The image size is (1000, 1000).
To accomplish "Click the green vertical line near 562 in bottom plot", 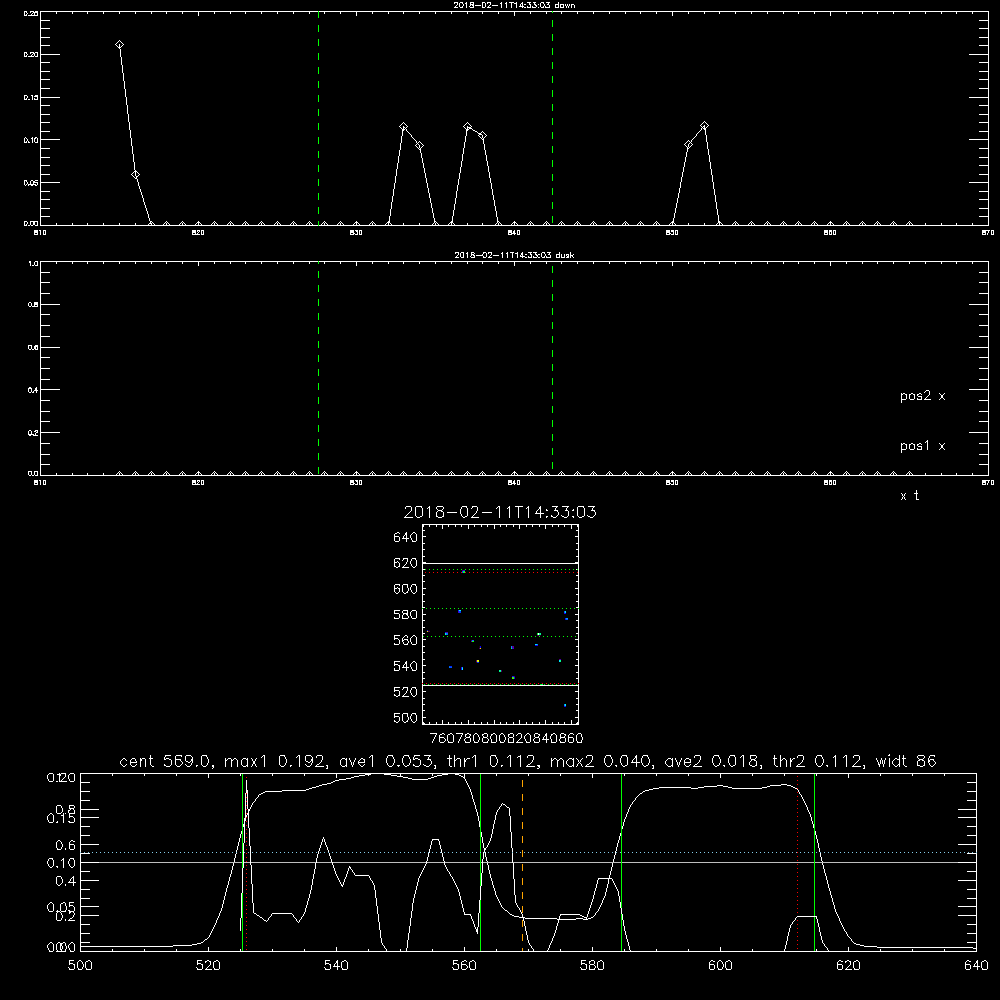I will pyautogui.click(x=480, y=862).
